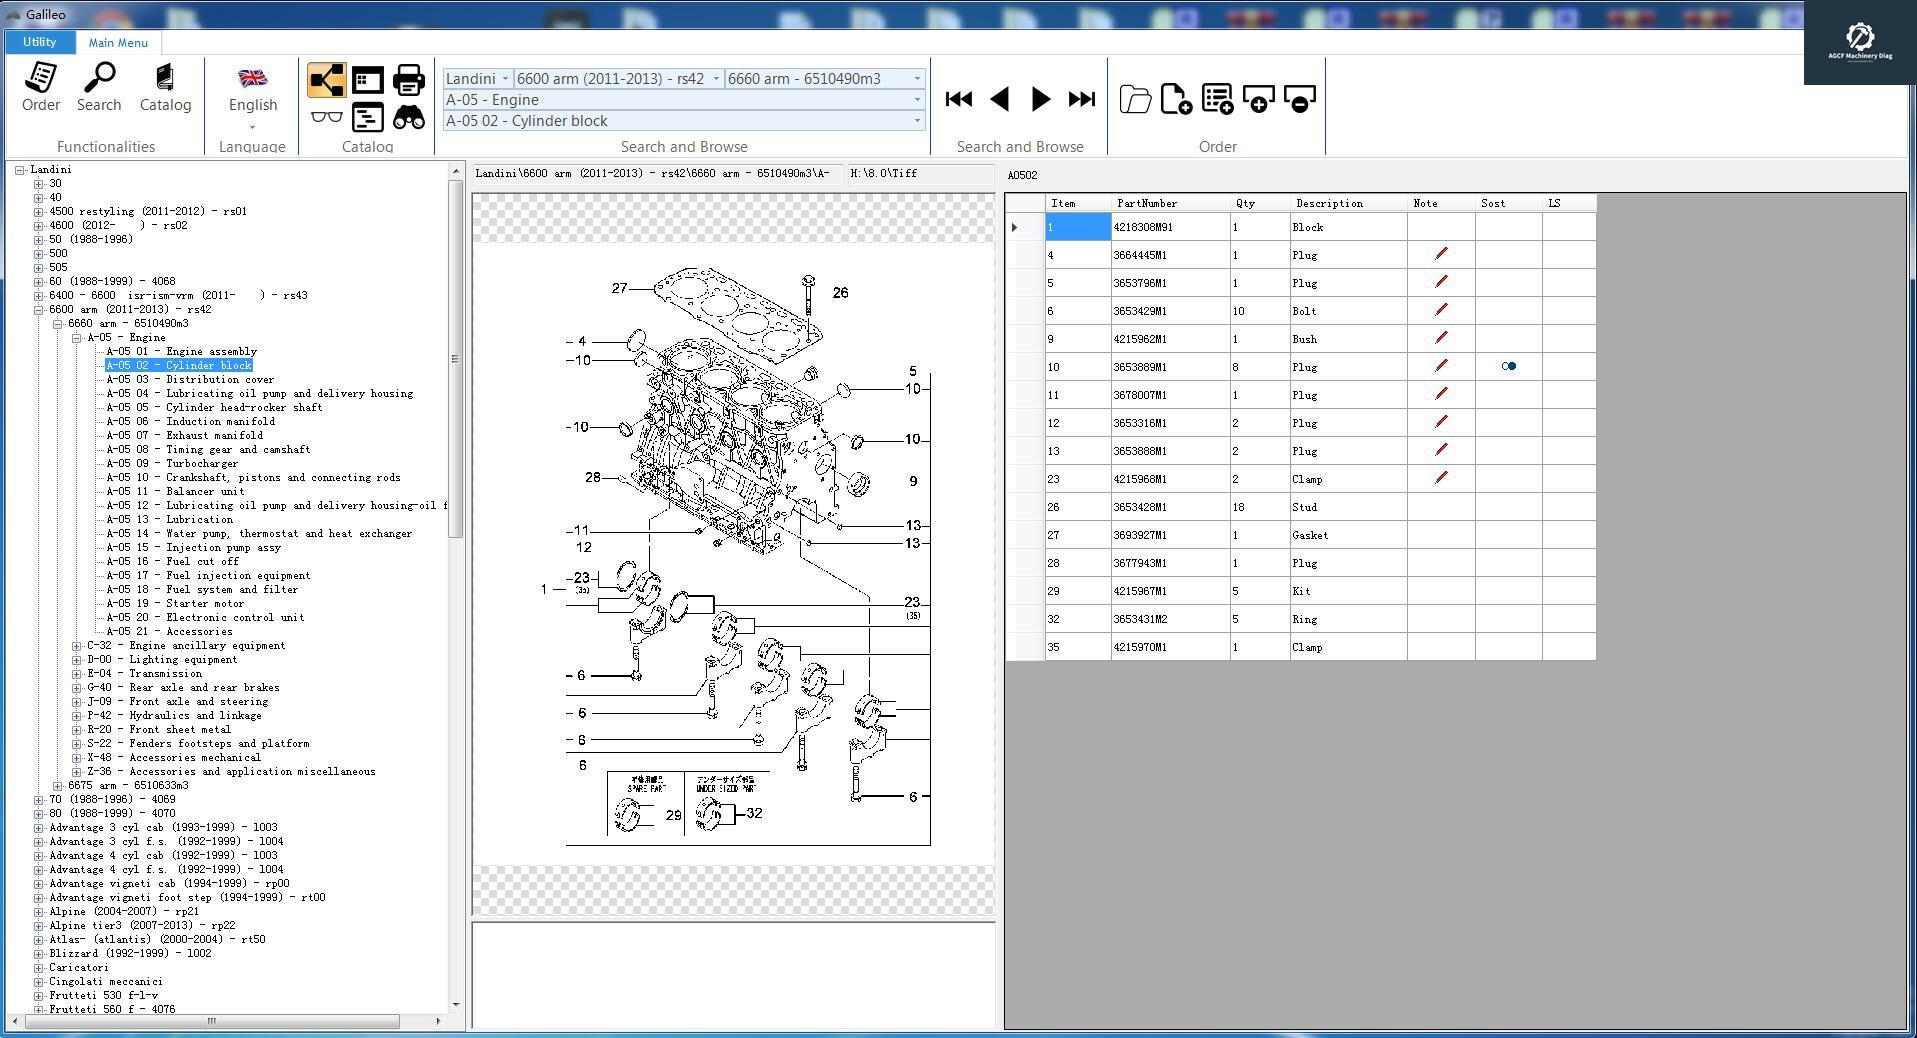
Task: Select the catalog tree view icon
Action: pos(327,80)
